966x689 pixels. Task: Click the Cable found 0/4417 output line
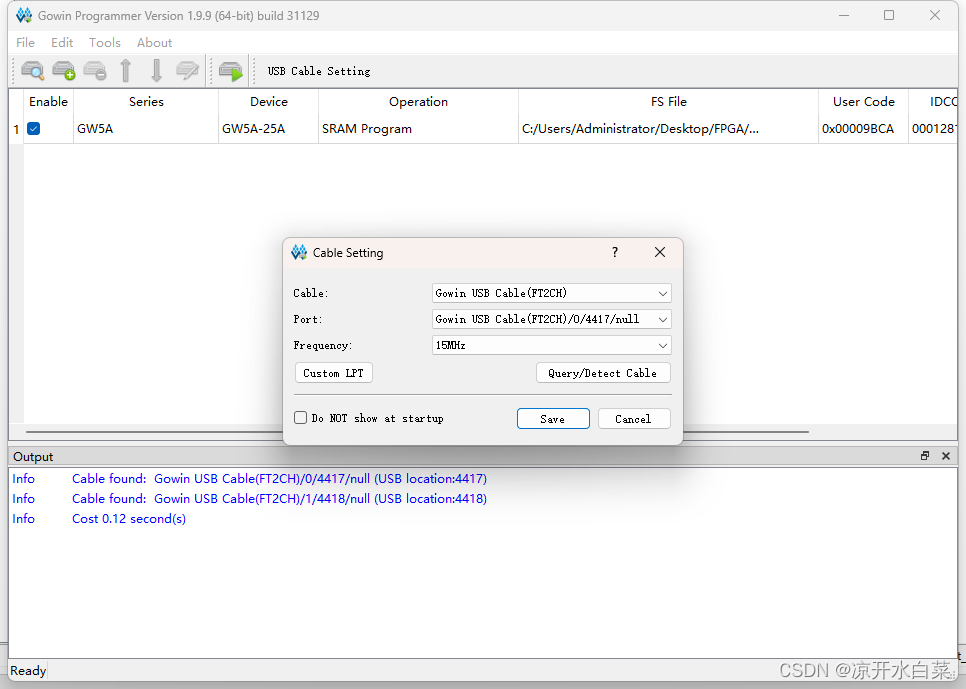coord(279,479)
